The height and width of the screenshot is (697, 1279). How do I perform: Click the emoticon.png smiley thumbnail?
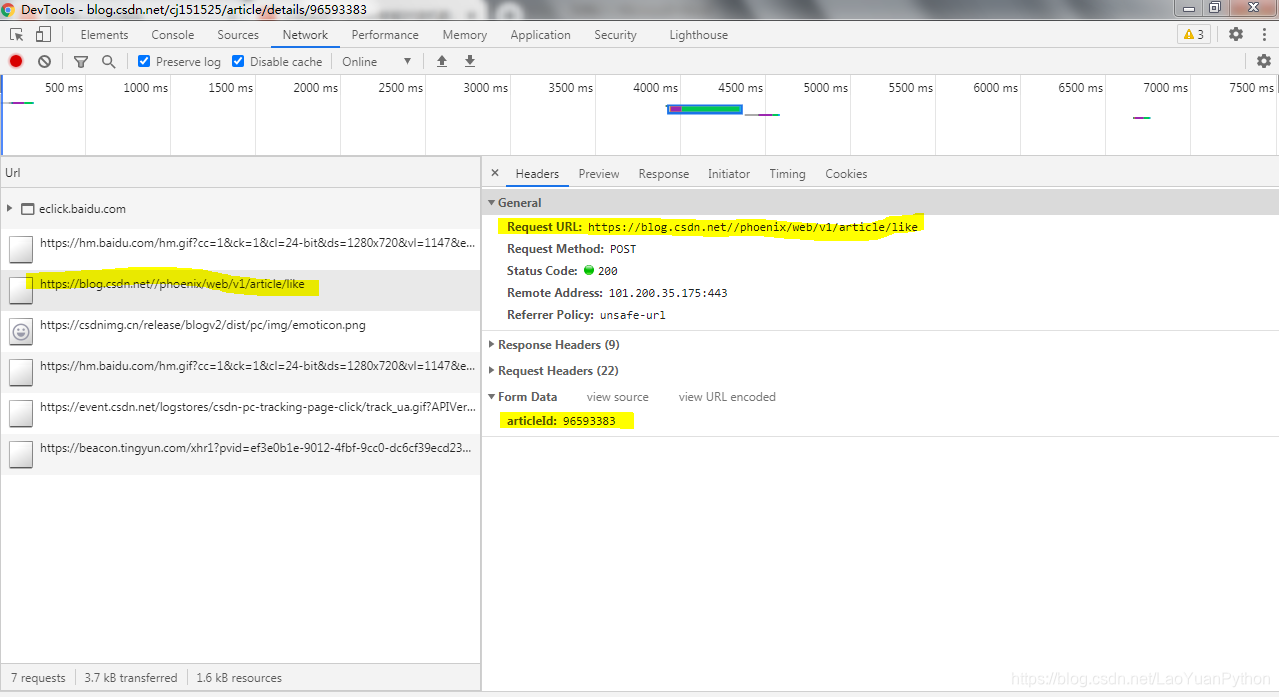[x=21, y=331]
